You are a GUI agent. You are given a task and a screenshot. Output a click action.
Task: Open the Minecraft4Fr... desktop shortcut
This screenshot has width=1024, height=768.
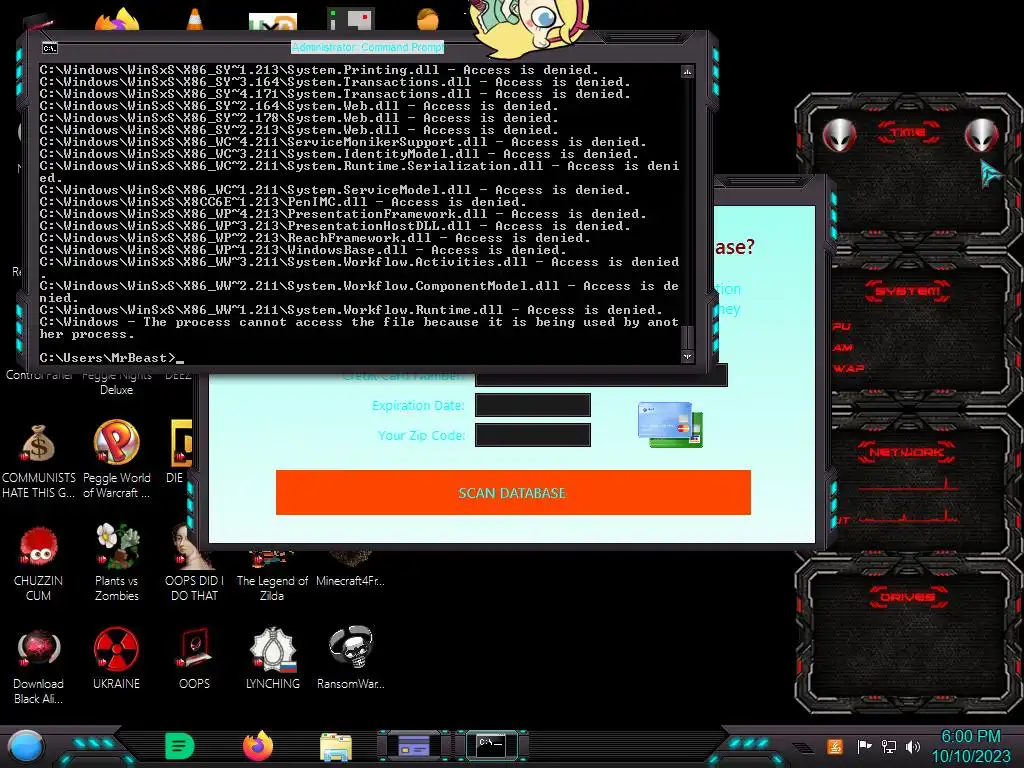point(351,569)
